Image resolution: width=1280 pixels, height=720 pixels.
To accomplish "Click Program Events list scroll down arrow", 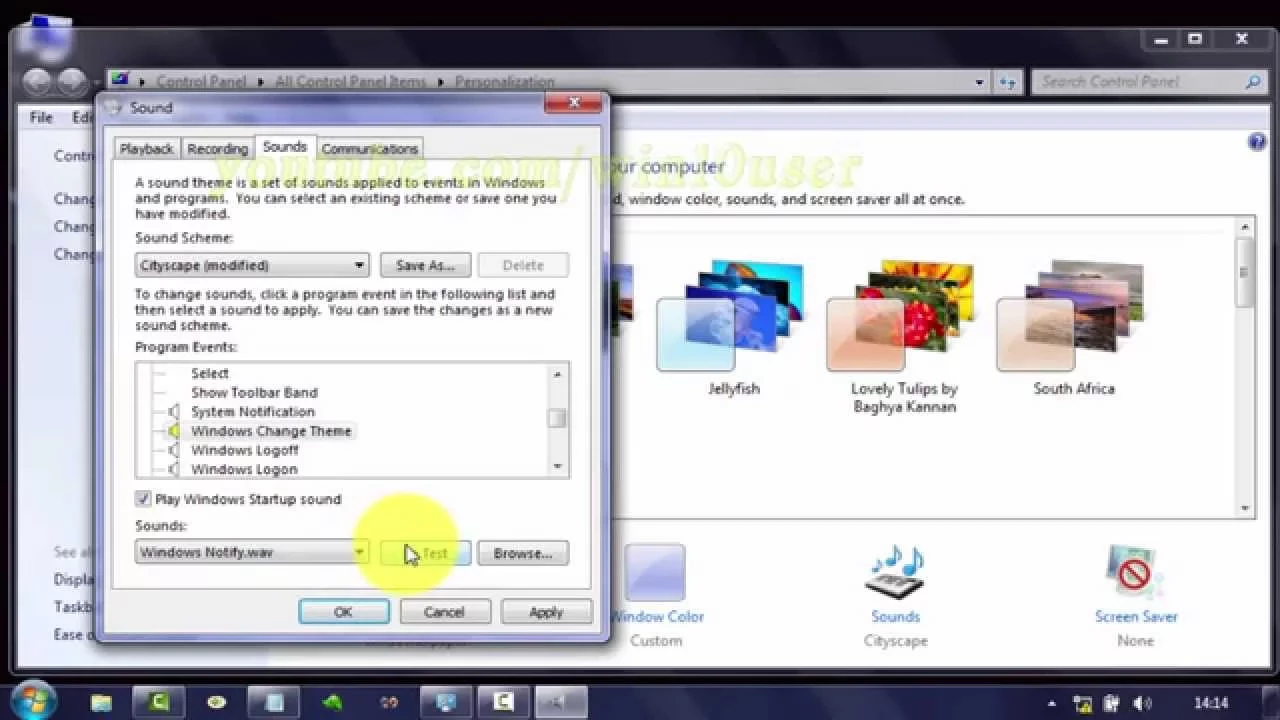I will click(557, 466).
